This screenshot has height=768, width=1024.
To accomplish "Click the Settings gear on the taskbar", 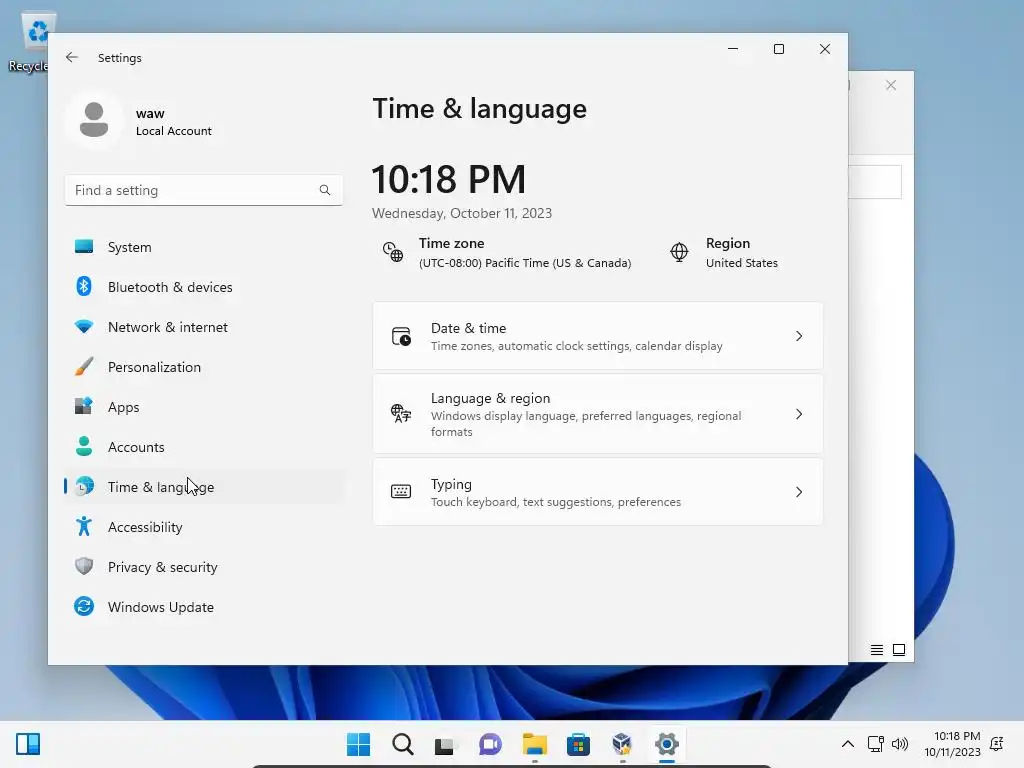I will [666, 744].
